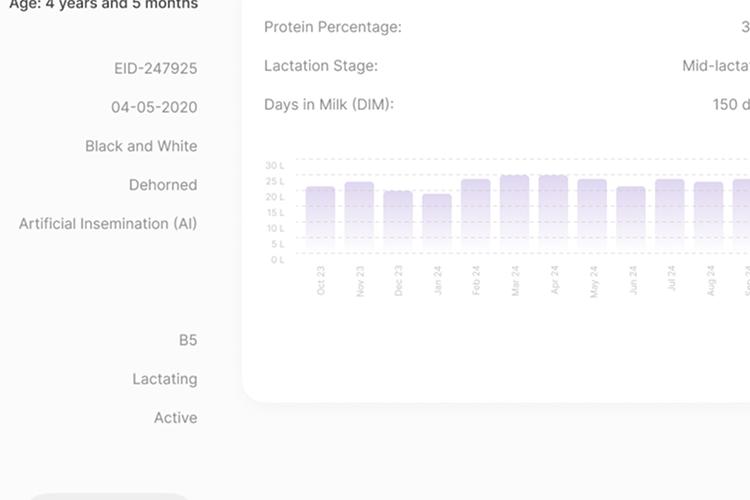Click the B5 location value
The width and height of the screenshot is (750, 500).
188,340
